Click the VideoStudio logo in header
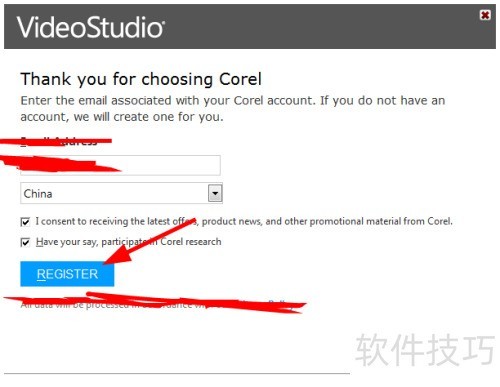Image resolution: width=500 pixels, height=387 pixels. 91,27
